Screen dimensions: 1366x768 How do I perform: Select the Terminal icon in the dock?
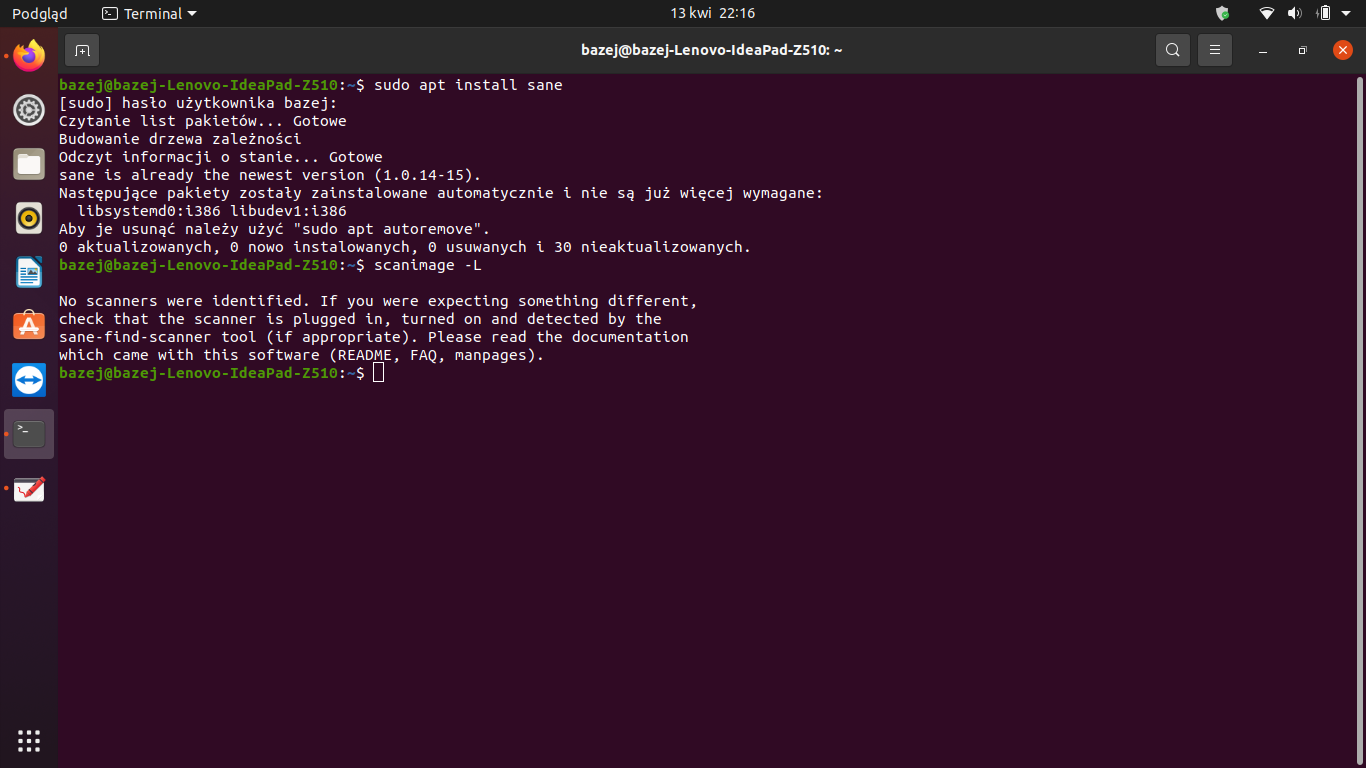(x=29, y=434)
